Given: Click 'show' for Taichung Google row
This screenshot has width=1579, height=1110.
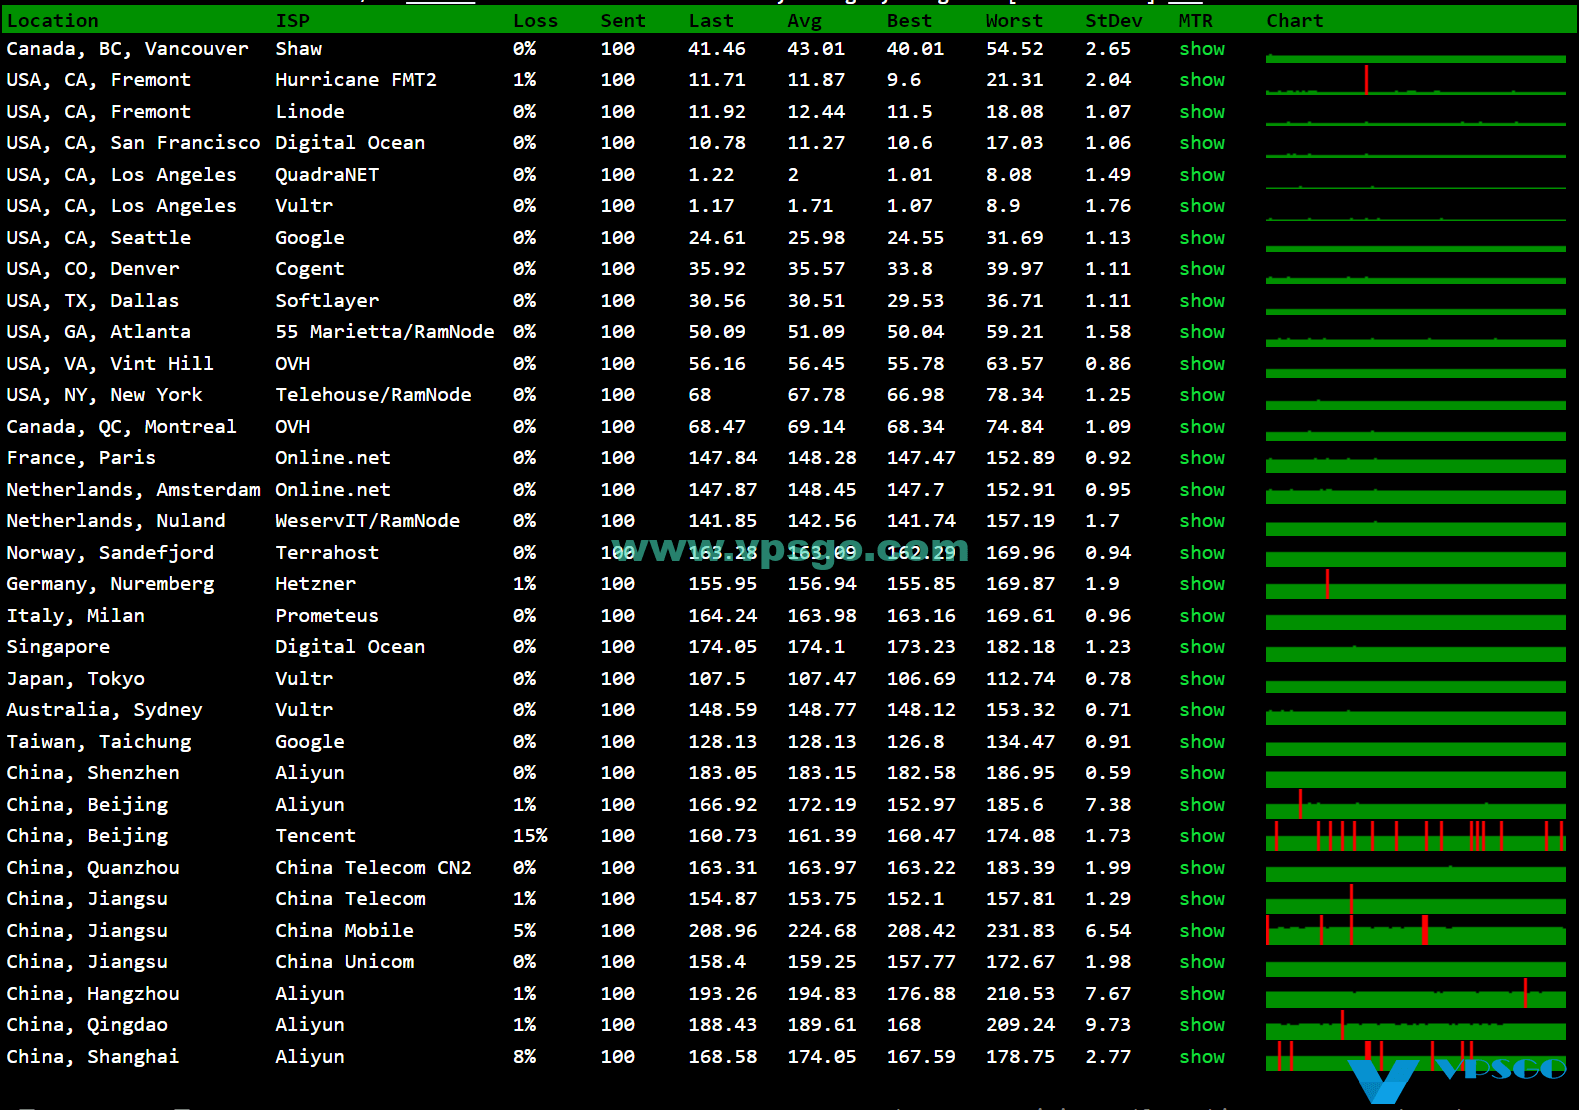Looking at the screenshot, I should 1201,742.
